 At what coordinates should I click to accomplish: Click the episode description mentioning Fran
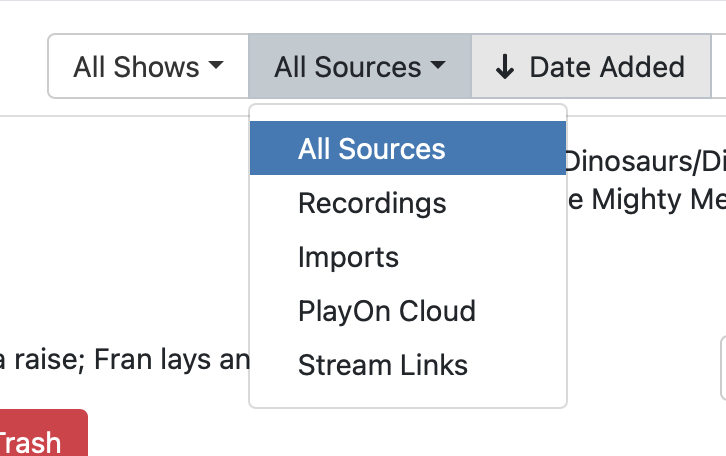click(x=124, y=359)
